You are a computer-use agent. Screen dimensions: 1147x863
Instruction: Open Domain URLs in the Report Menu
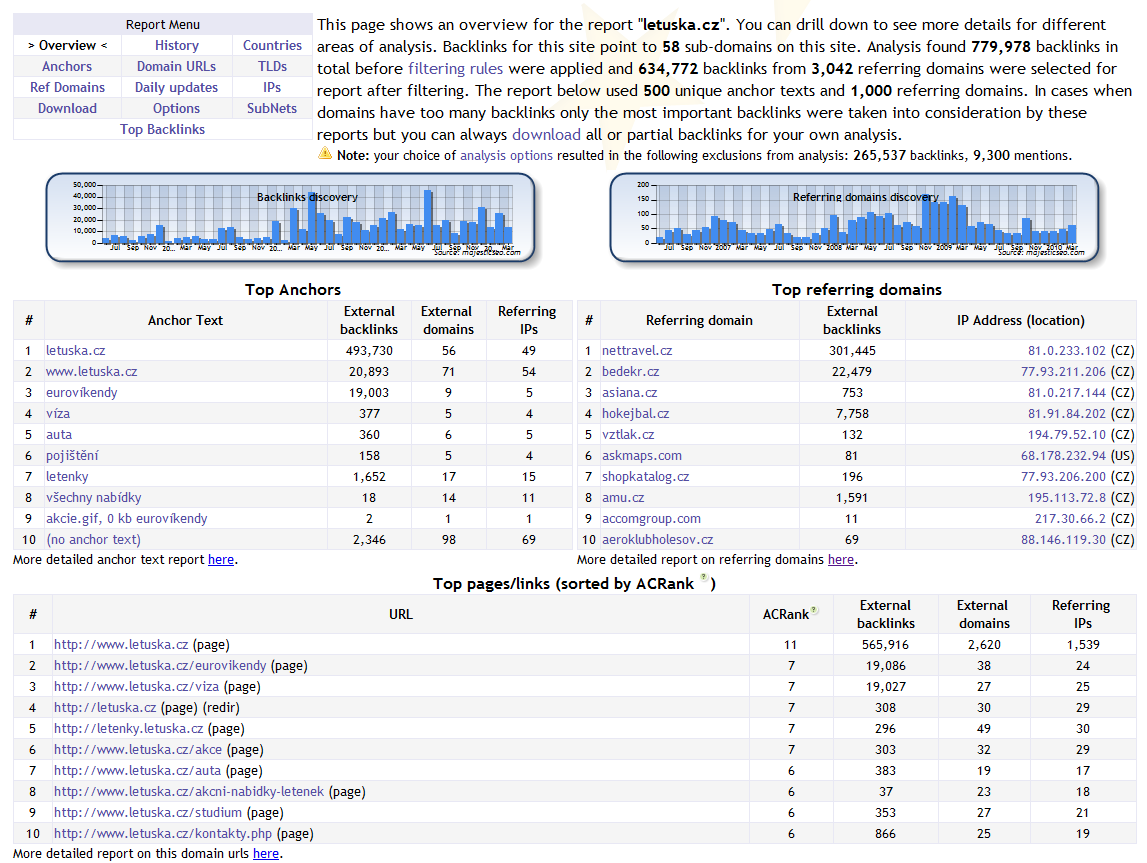coord(176,67)
